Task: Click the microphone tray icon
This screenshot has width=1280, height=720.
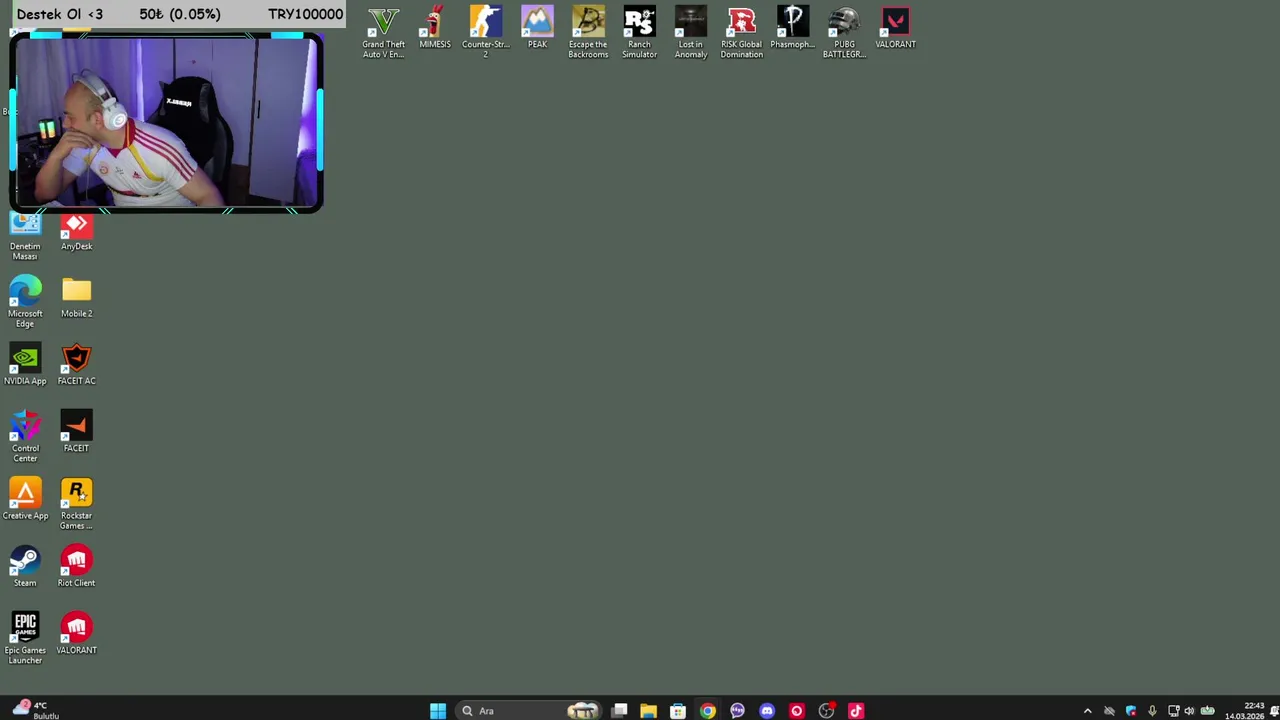Action: tap(1152, 711)
